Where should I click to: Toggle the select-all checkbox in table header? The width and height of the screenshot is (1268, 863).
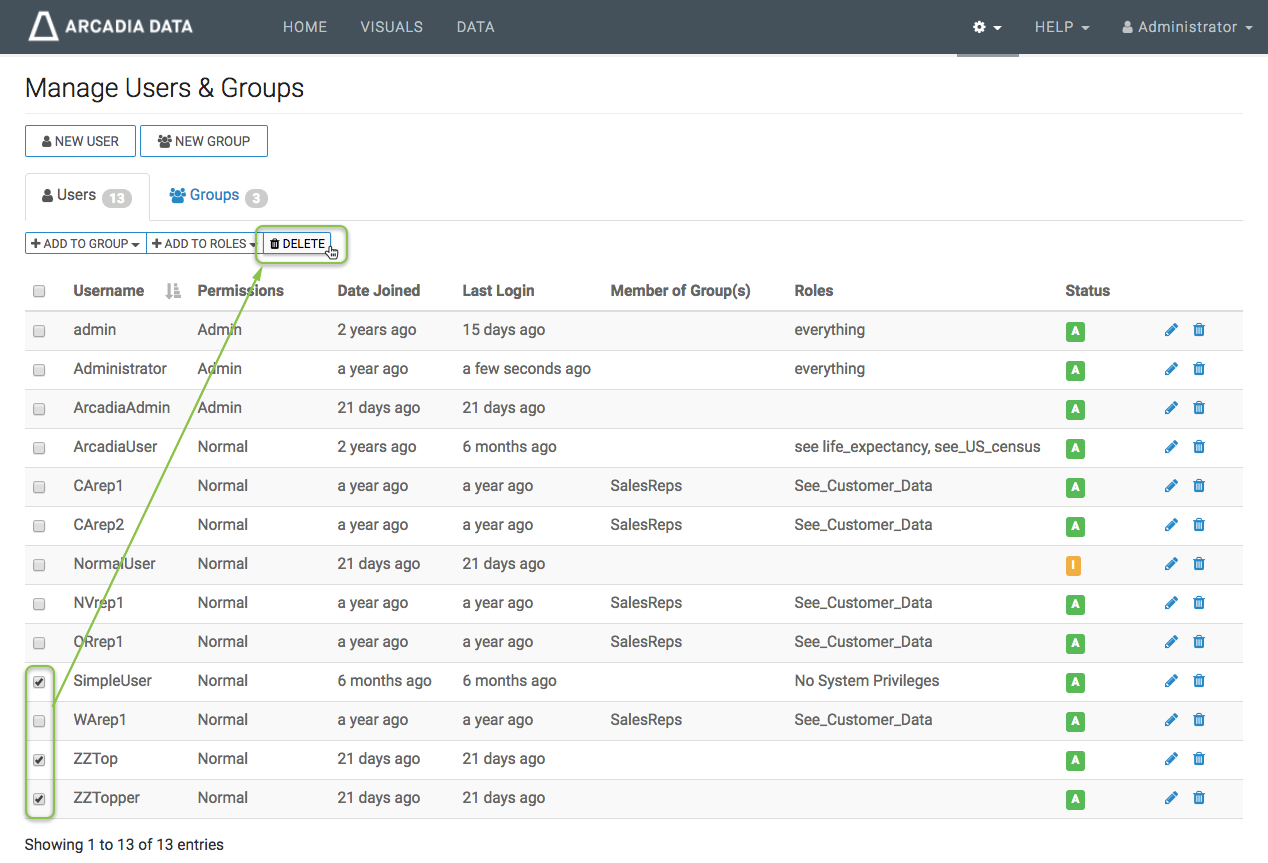[x=39, y=291]
